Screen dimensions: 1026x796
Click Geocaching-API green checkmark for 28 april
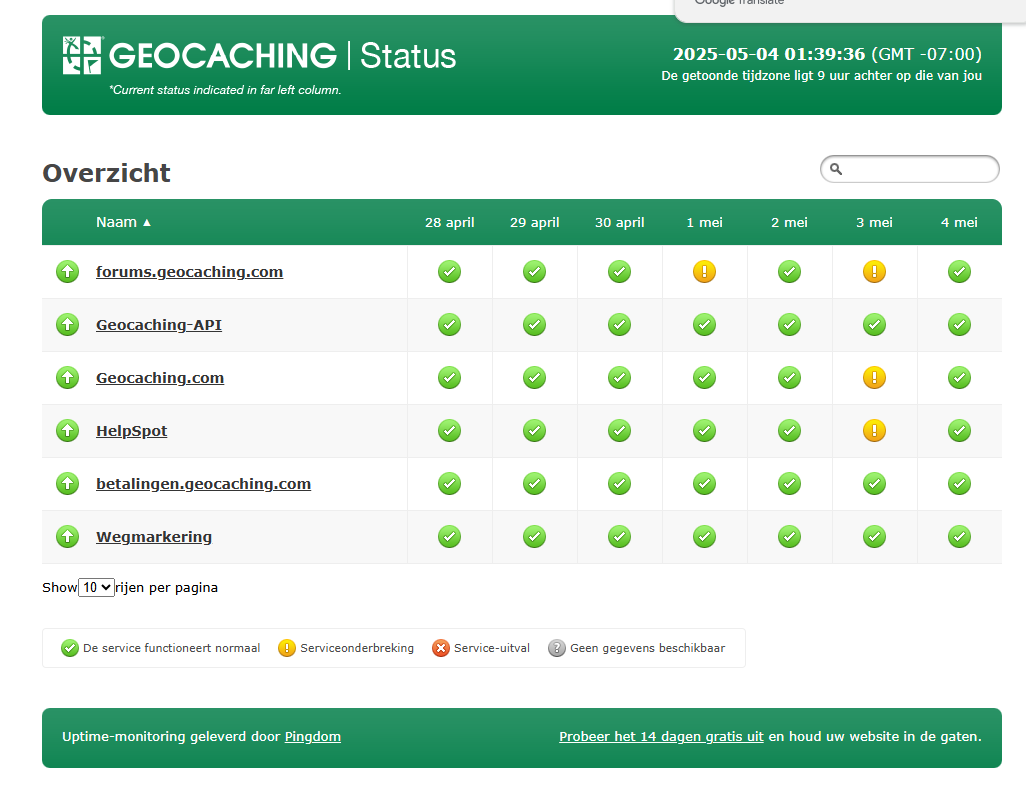(449, 325)
